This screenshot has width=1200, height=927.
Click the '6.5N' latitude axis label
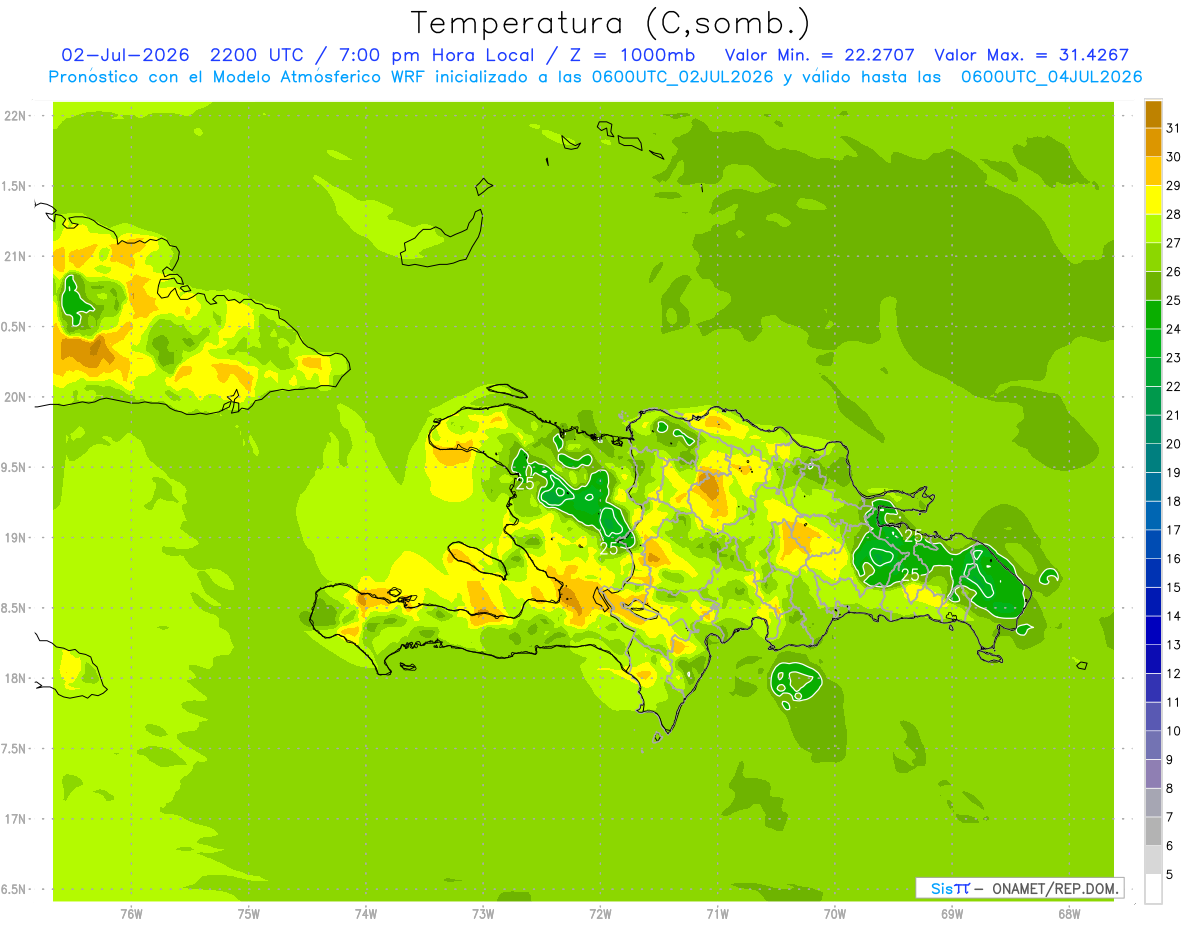click(x=16, y=889)
